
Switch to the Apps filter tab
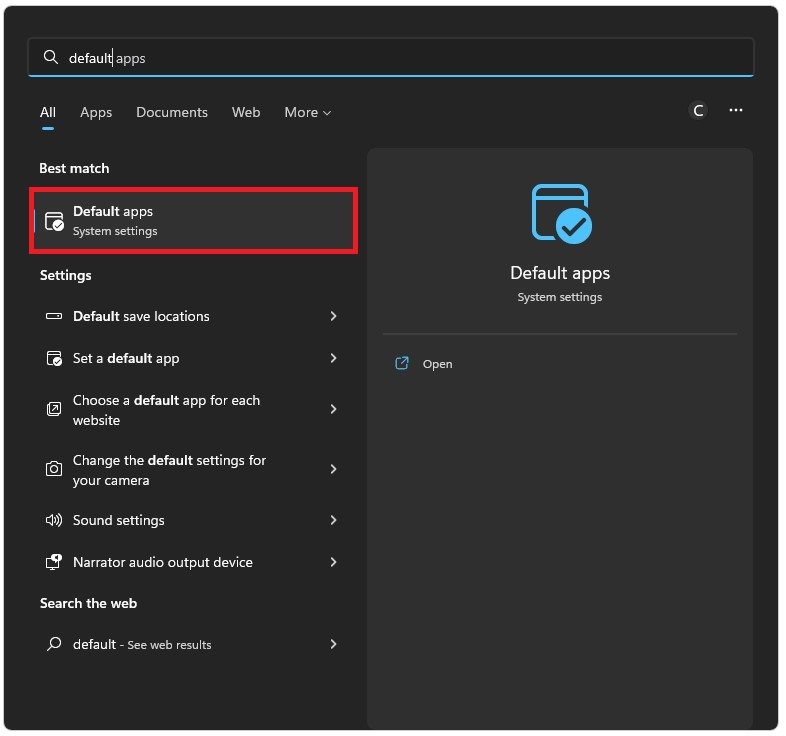(96, 113)
